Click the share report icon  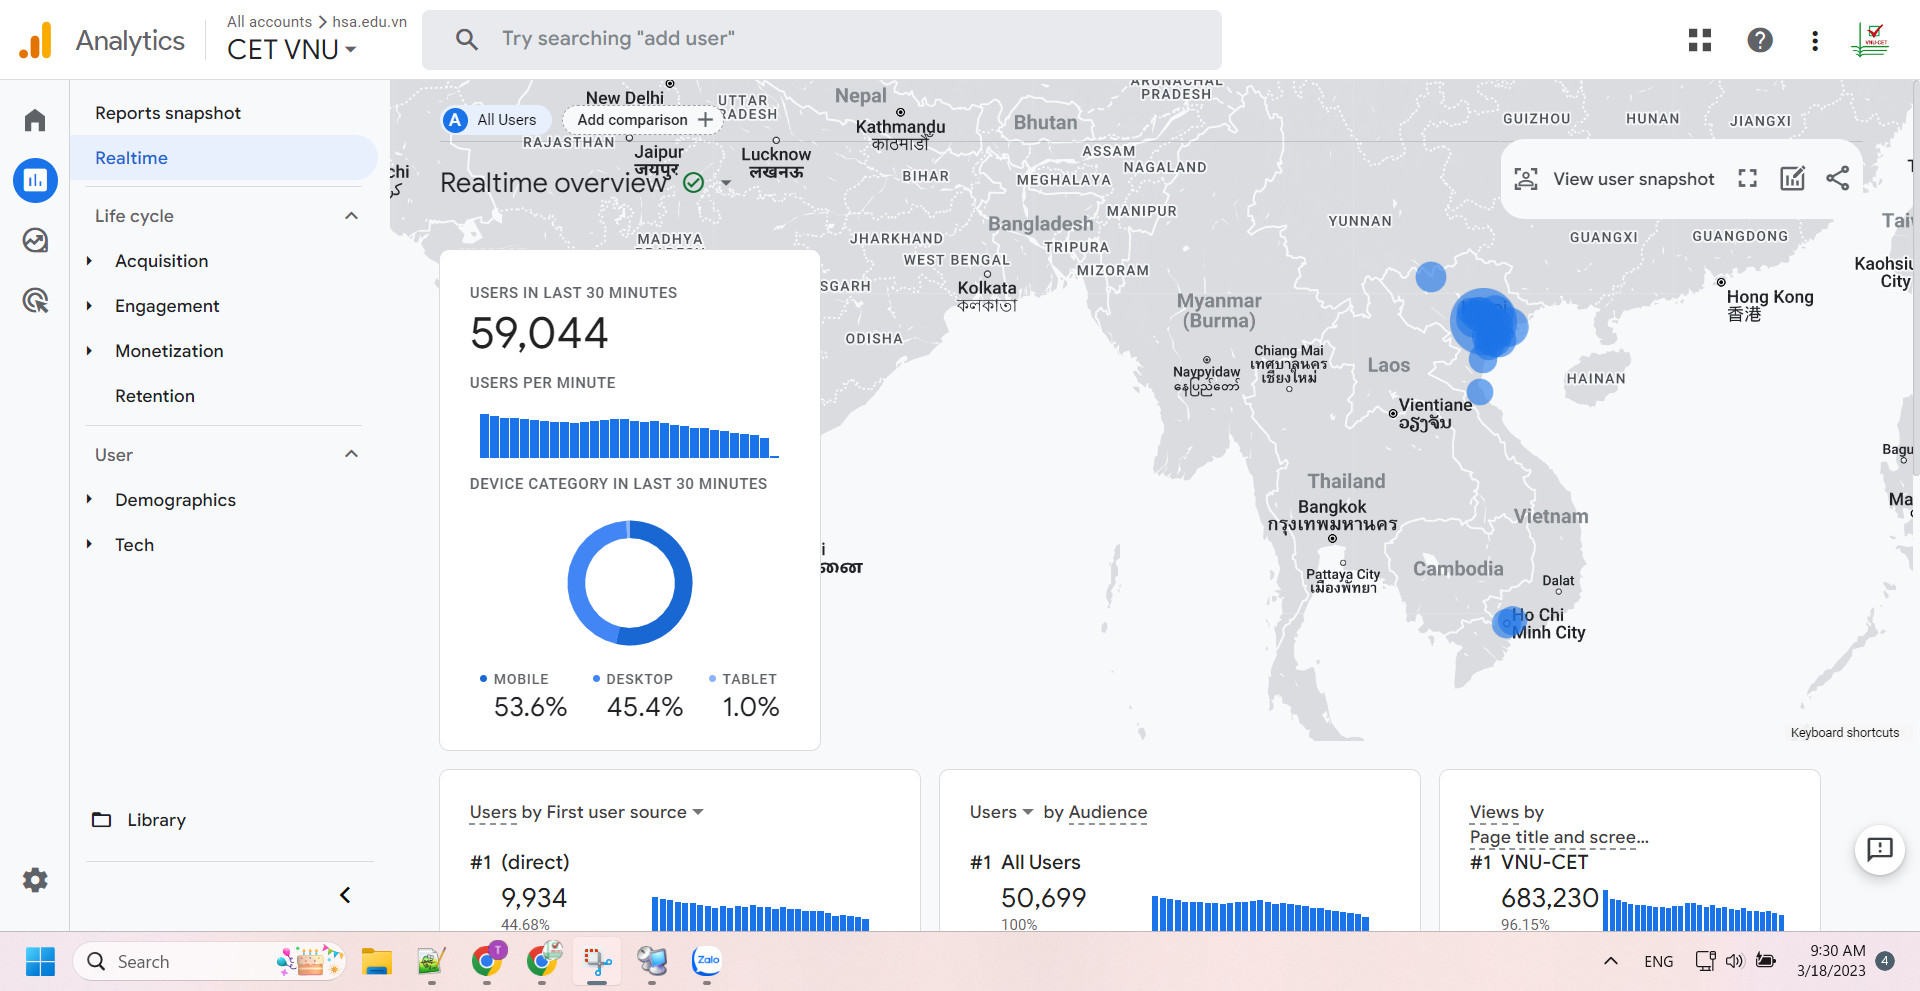click(x=1837, y=179)
